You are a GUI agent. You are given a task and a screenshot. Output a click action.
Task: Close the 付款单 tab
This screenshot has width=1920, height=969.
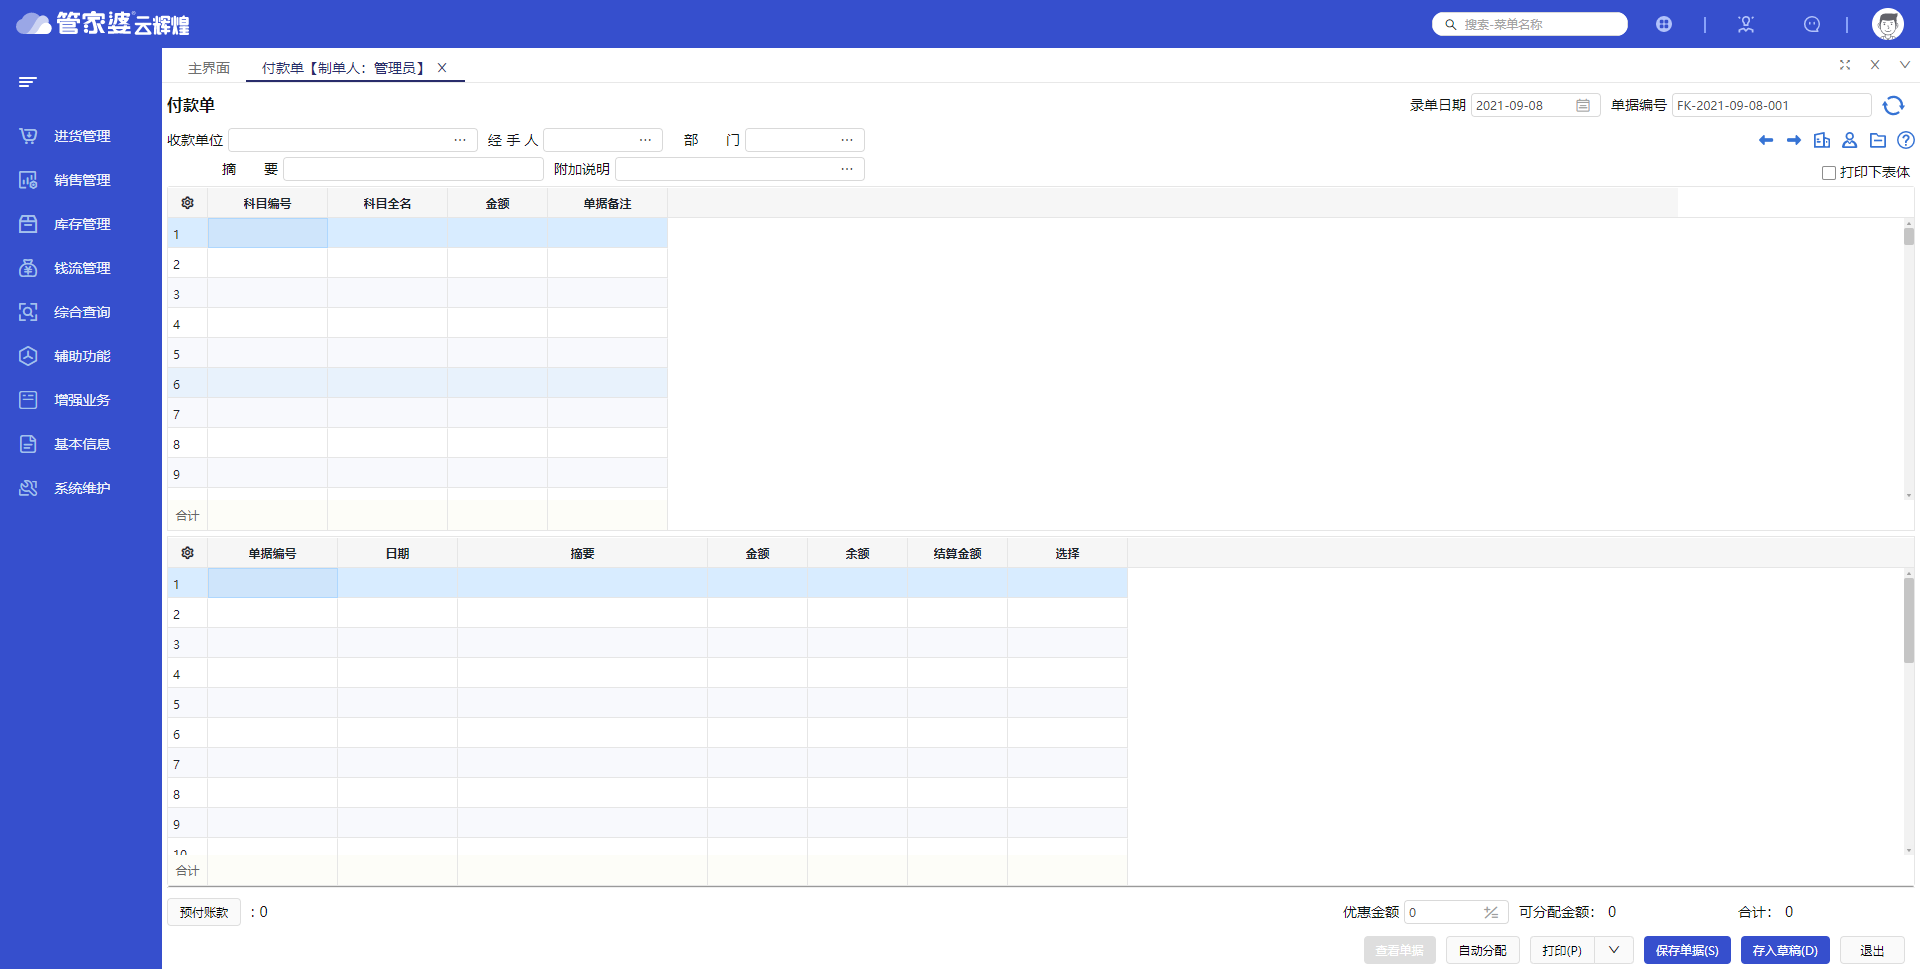point(442,68)
